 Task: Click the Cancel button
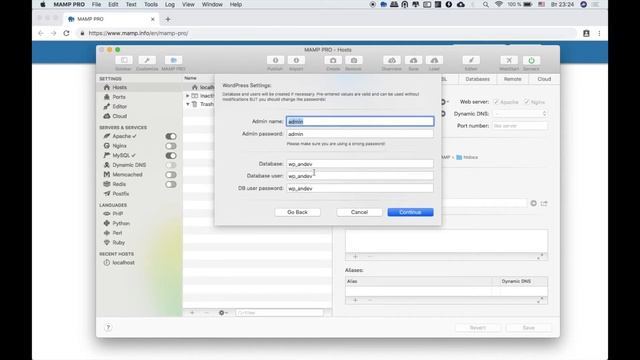[359, 212]
